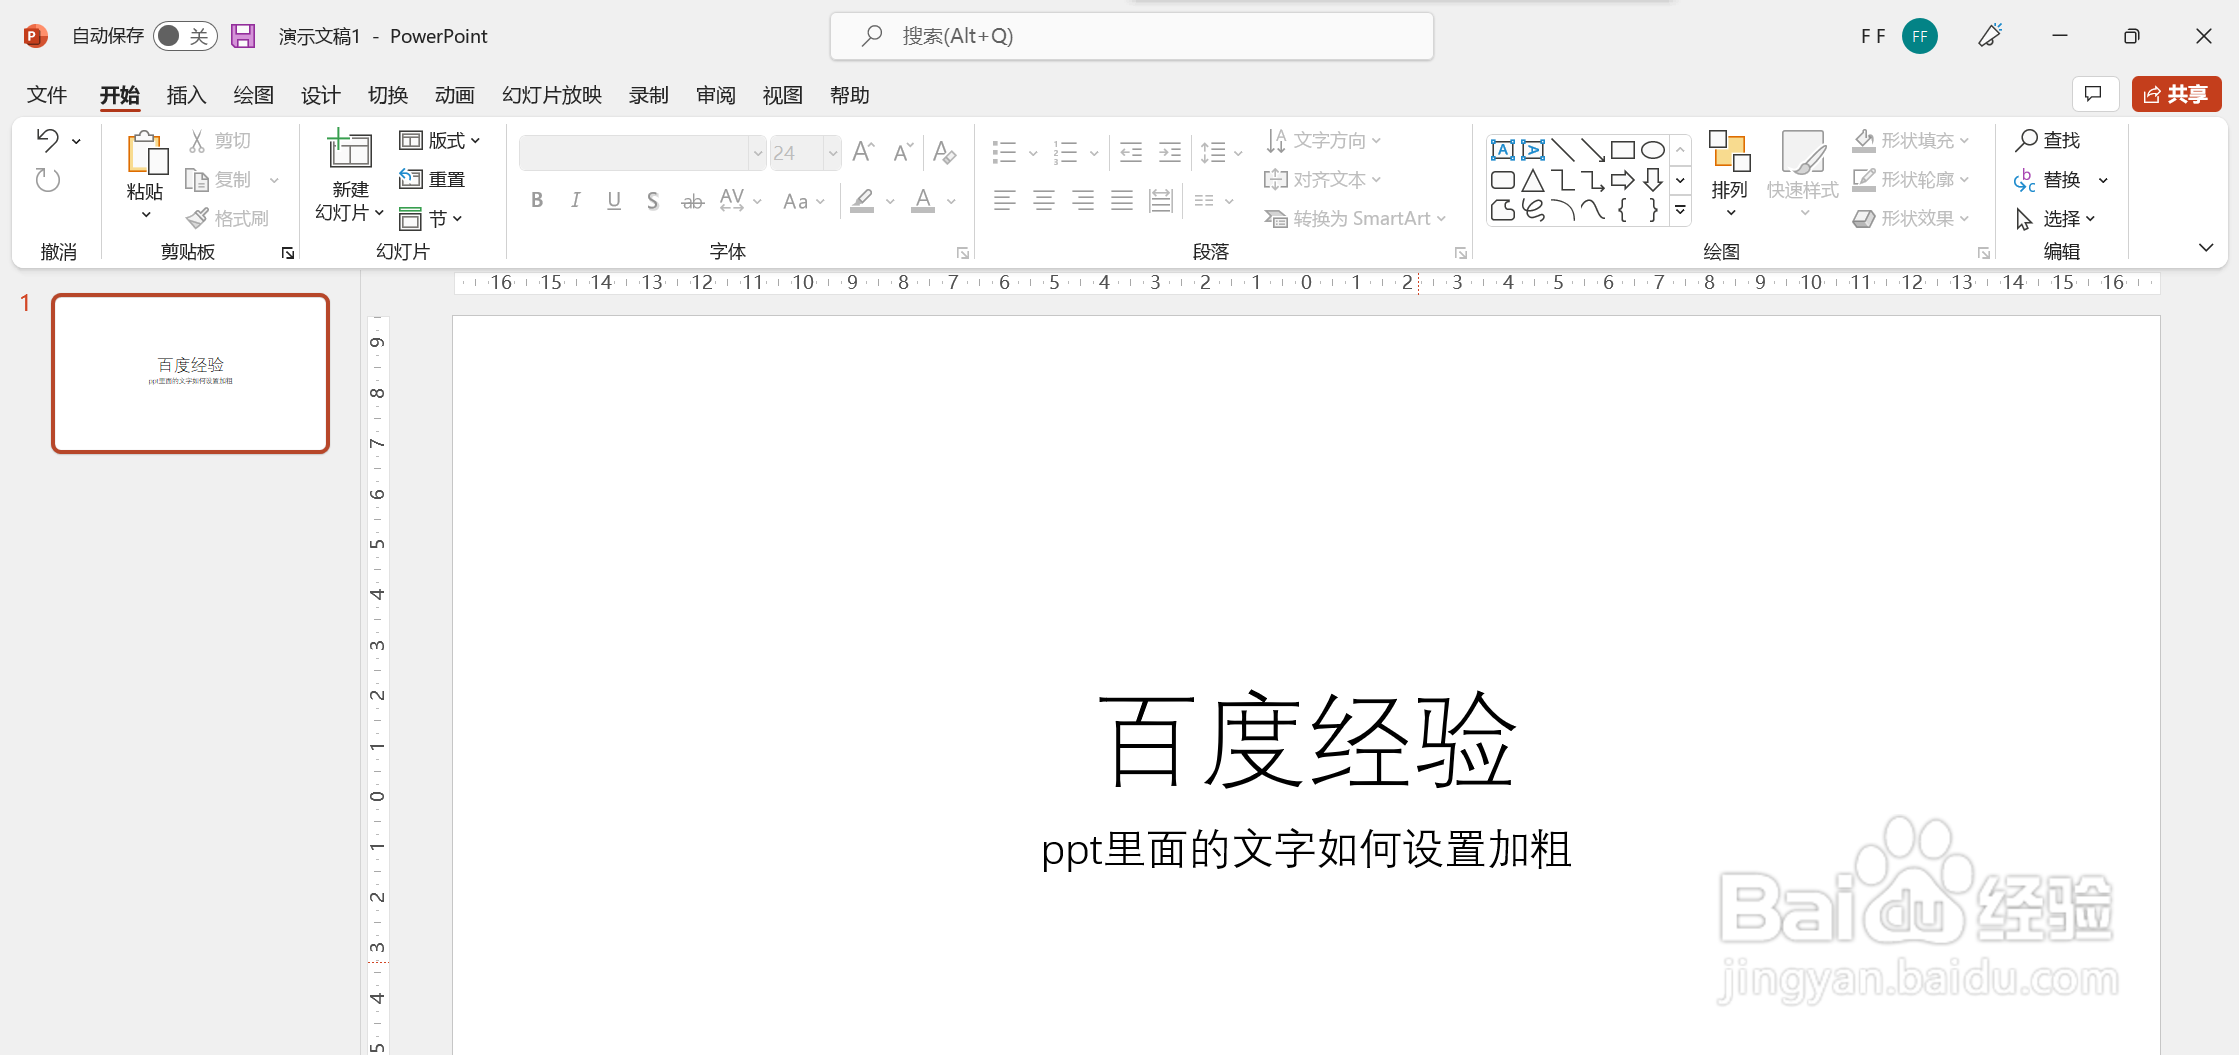Click the title text 百度经验
The height and width of the screenshot is (1055, 2239).
[x=1306, y=741]
